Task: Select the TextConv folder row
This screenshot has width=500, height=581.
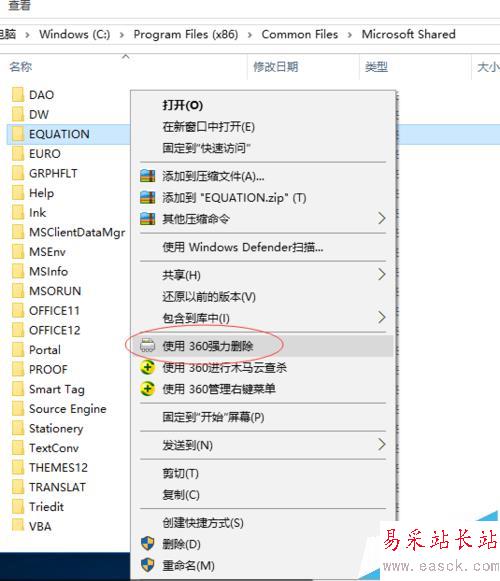Action: pos(54,448)
